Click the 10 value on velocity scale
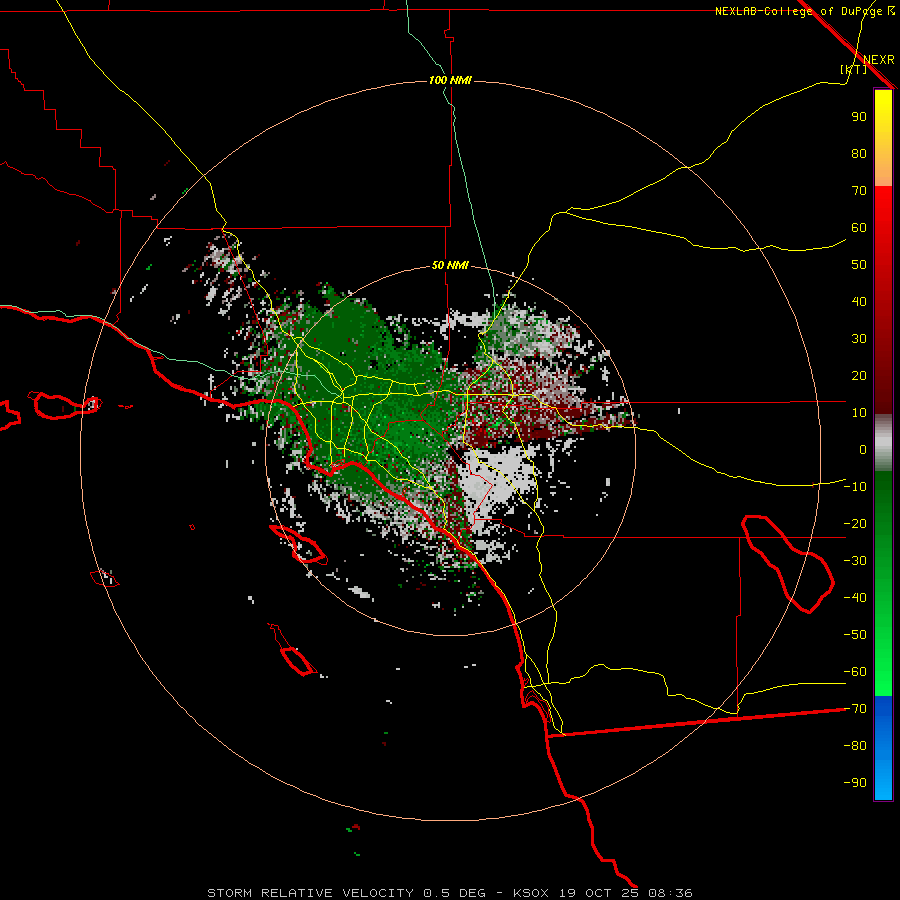Image resolution: width=900 pixels, height=900 pixels. point(859,413)
